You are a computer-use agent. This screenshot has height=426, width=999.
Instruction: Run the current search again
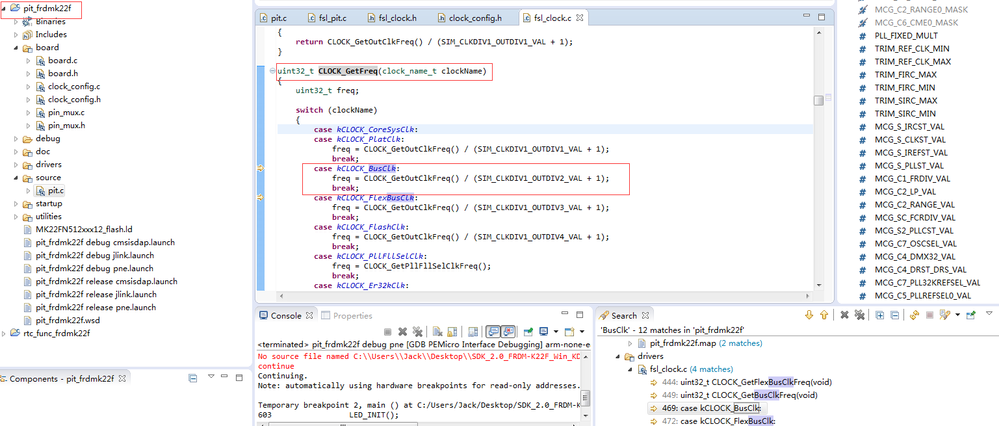914,315
